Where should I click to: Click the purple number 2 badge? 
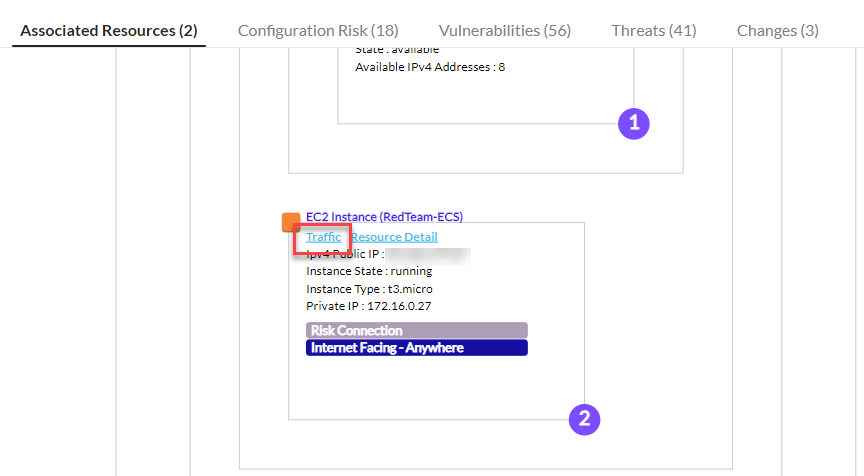(x=585, y=419)
